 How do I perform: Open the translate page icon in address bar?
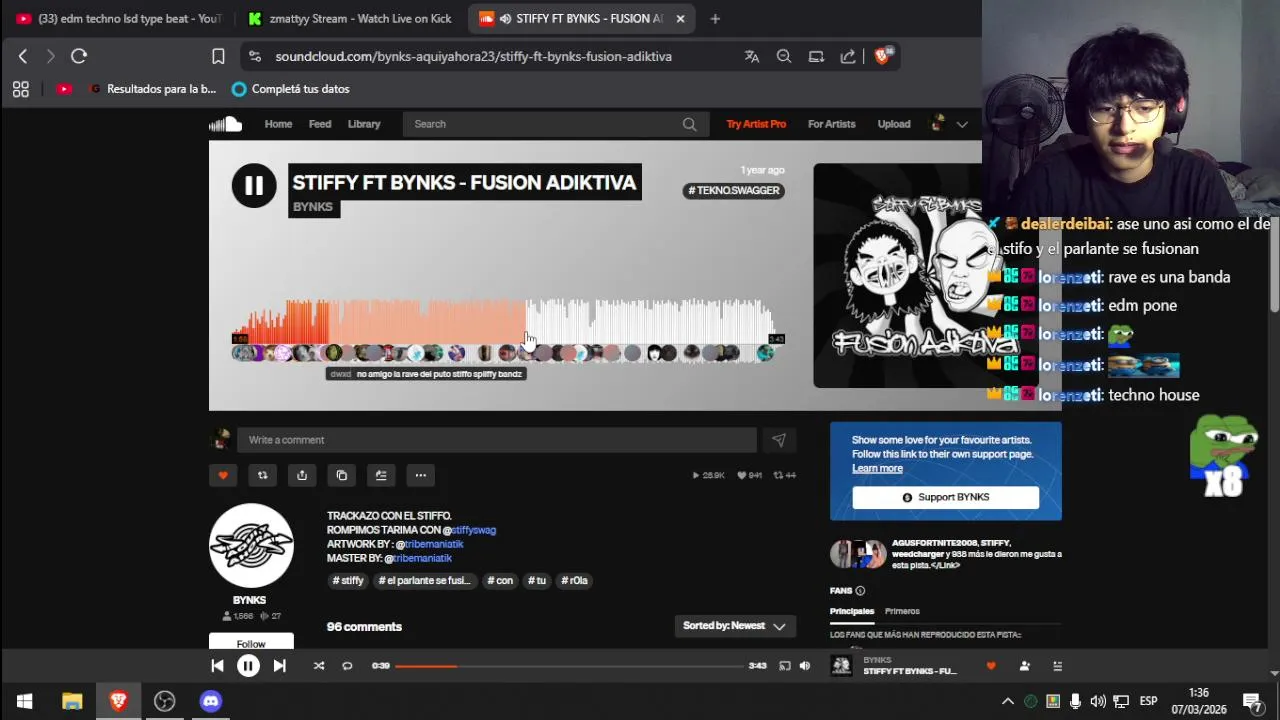pos(752,56)
